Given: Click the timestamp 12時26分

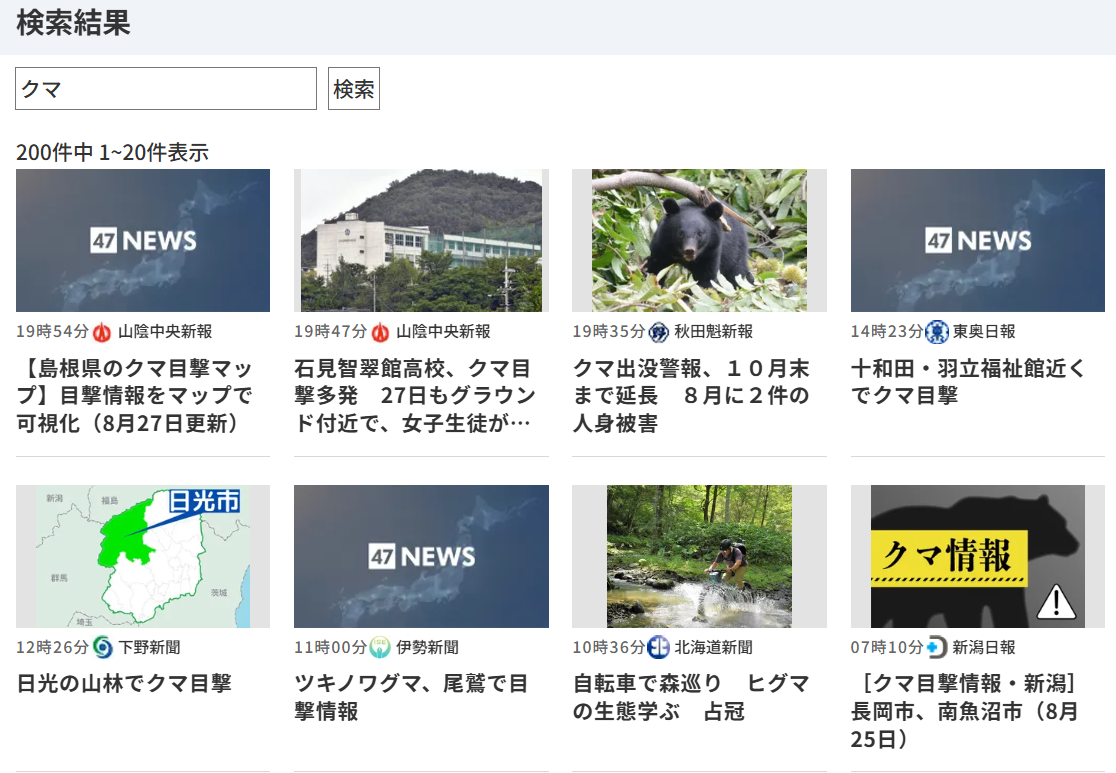Looking at the screenshot, I should click(53, 648).
